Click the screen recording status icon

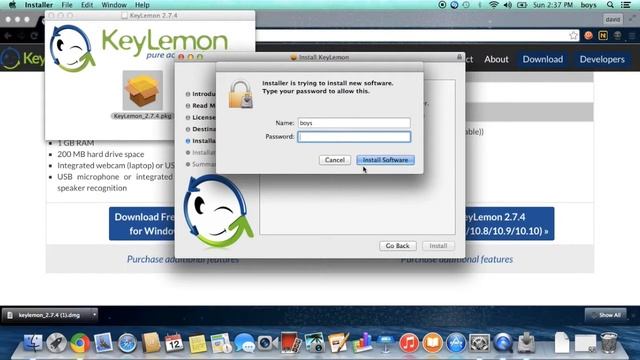click(442, 5)
